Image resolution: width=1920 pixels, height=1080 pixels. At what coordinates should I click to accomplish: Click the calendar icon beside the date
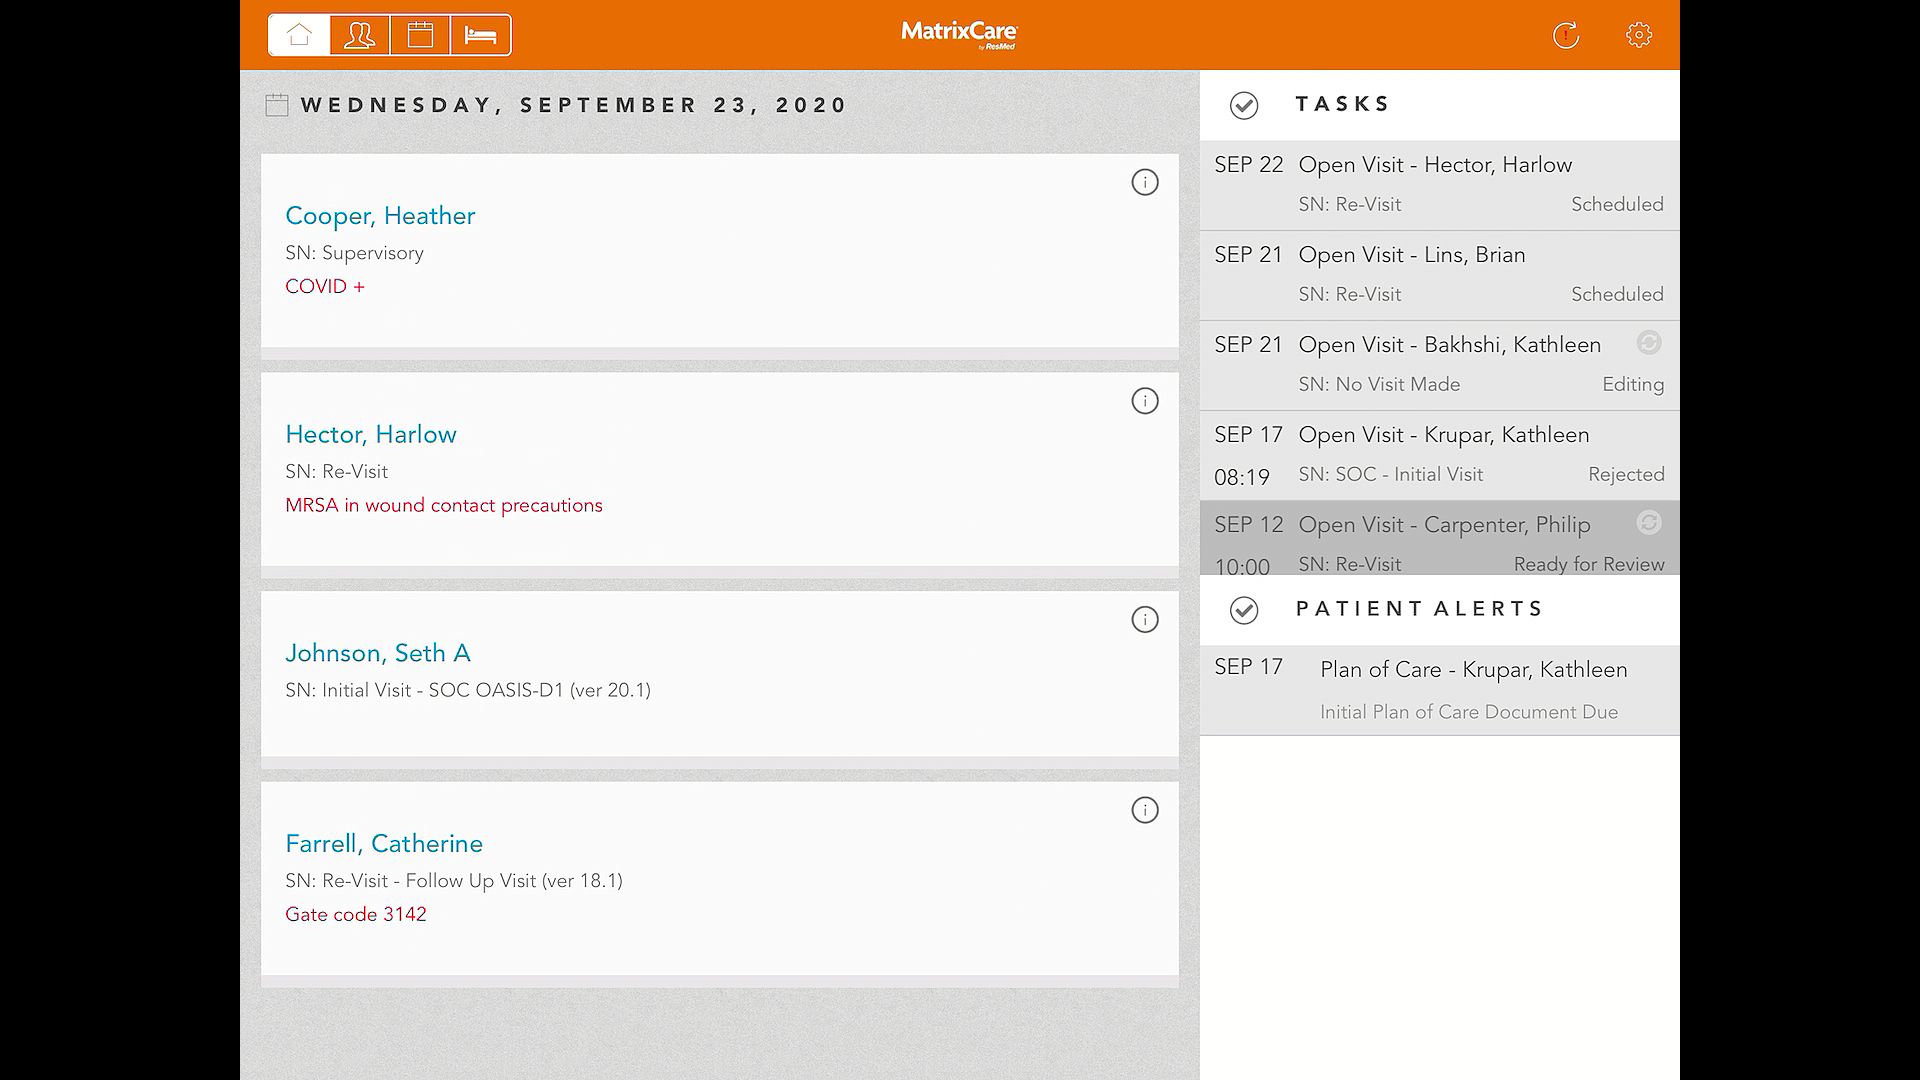(x=277, y=105)
